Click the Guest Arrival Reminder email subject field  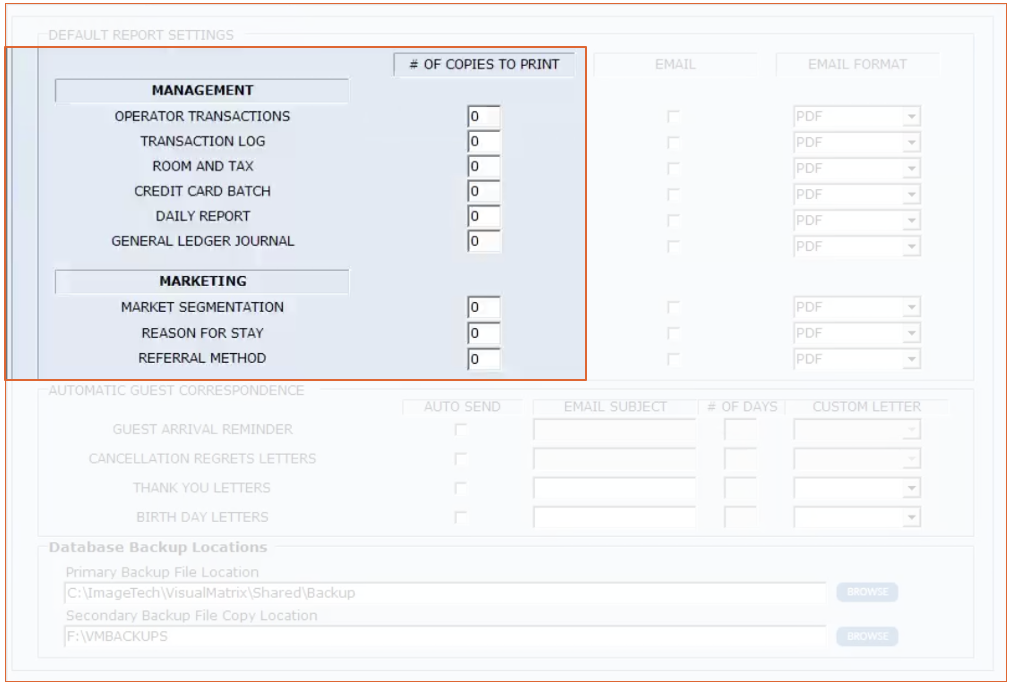(614, 430)
